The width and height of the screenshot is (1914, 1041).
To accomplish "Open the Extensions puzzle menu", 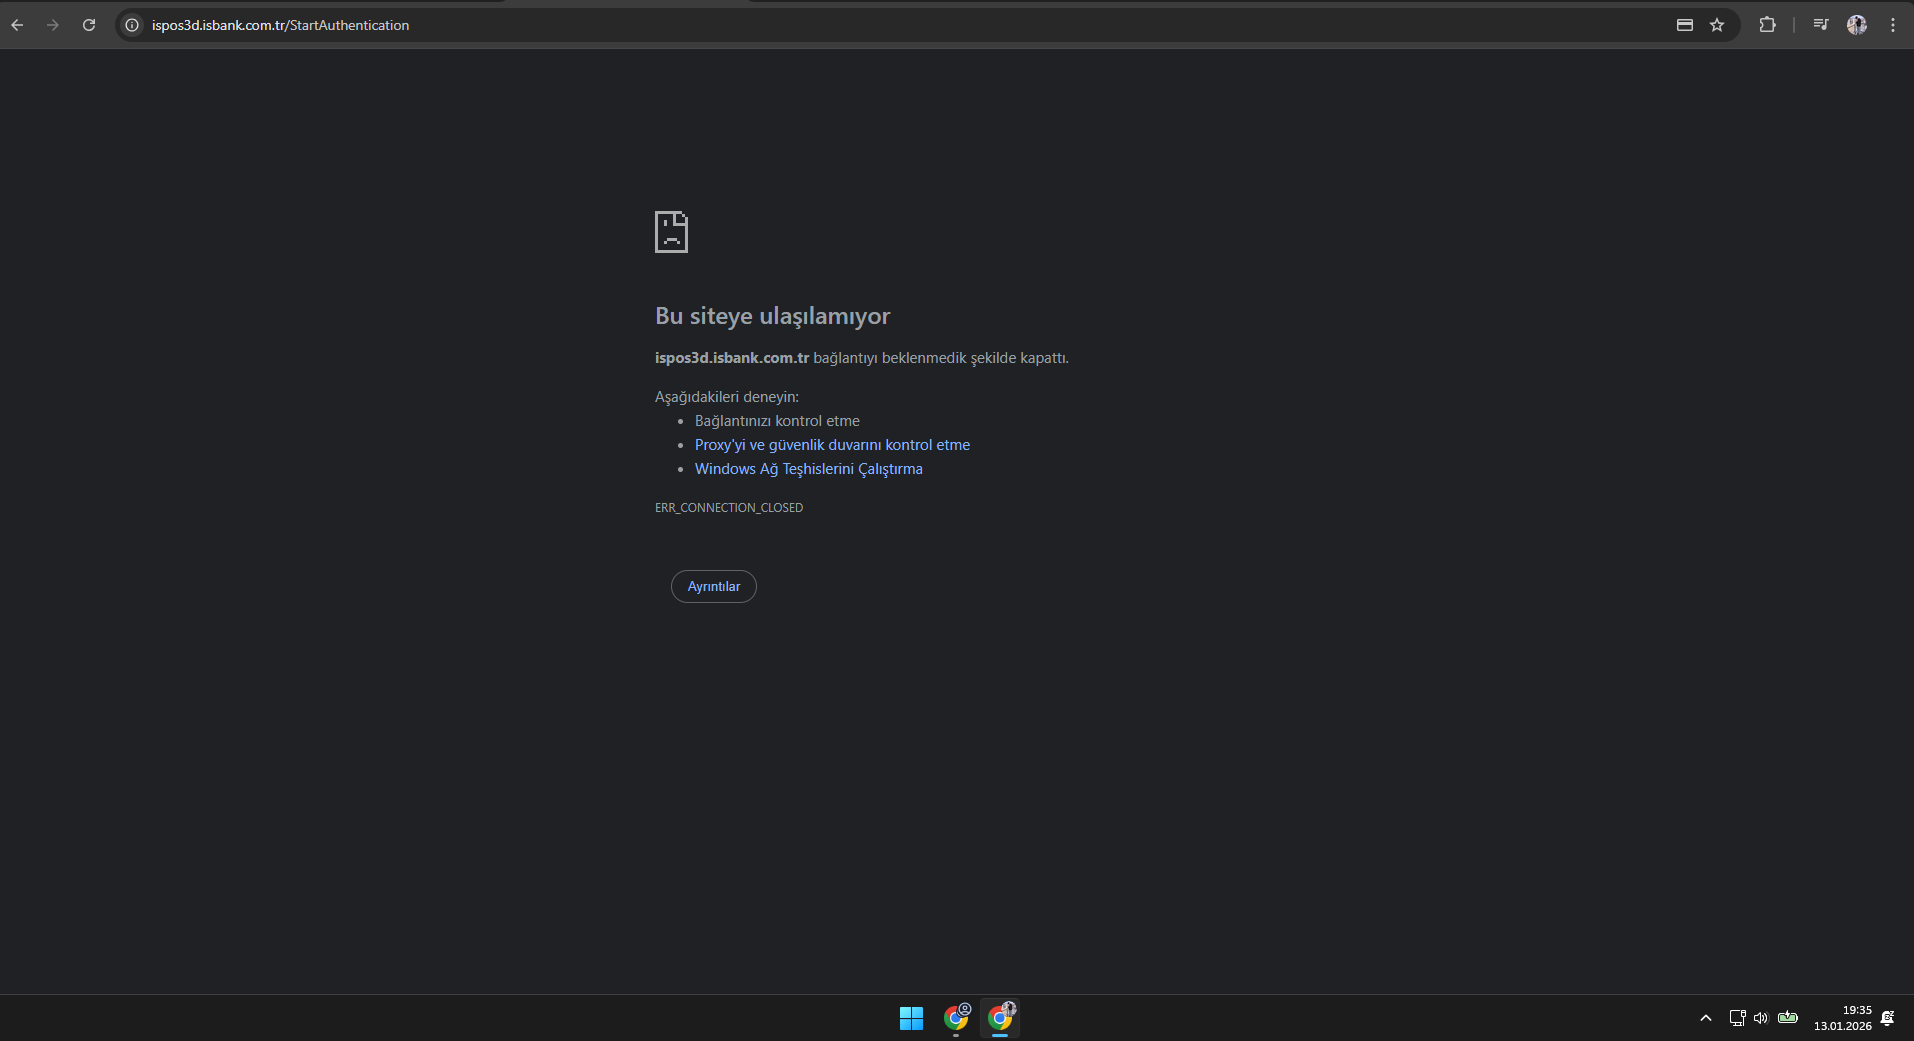I will pos(1767,25).
